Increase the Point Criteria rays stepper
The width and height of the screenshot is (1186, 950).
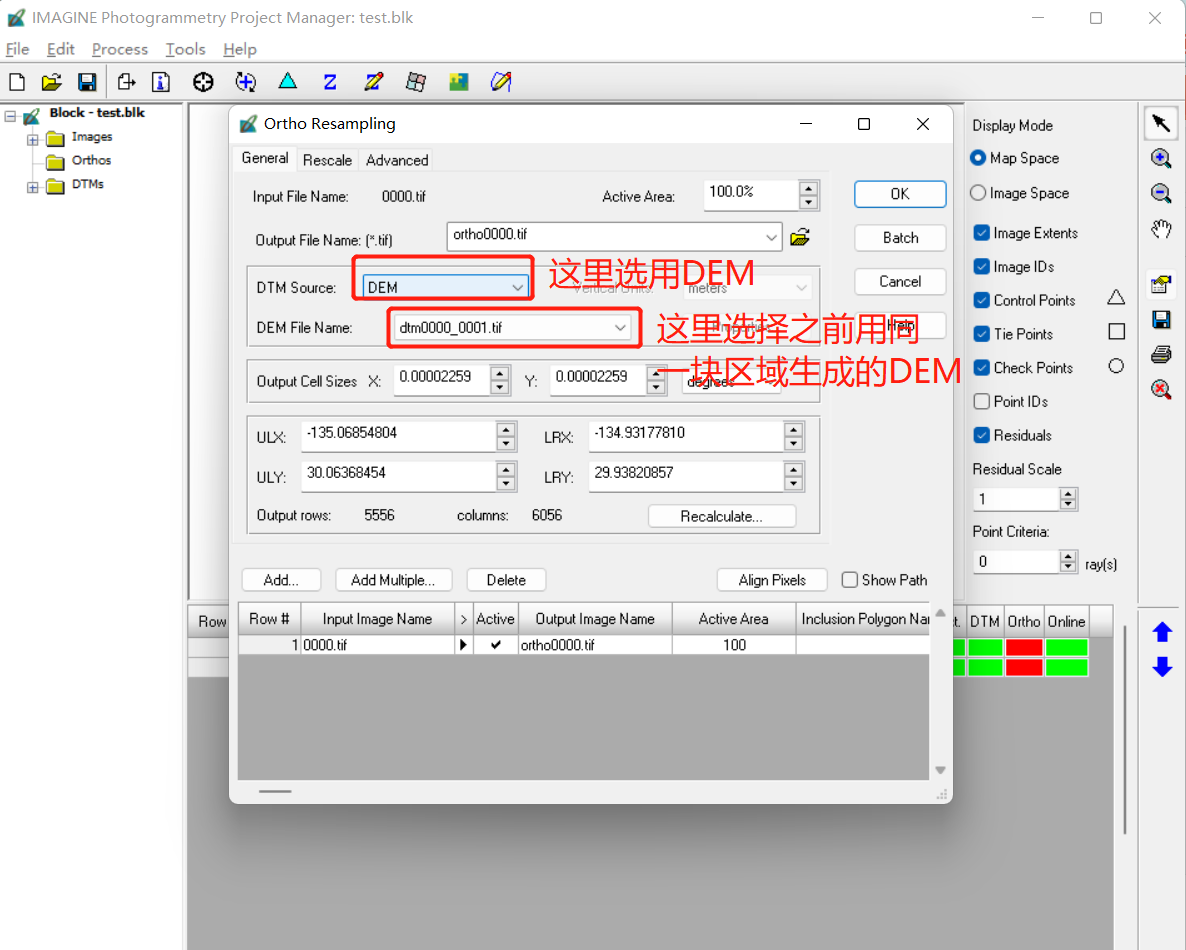coord(1068,557)
